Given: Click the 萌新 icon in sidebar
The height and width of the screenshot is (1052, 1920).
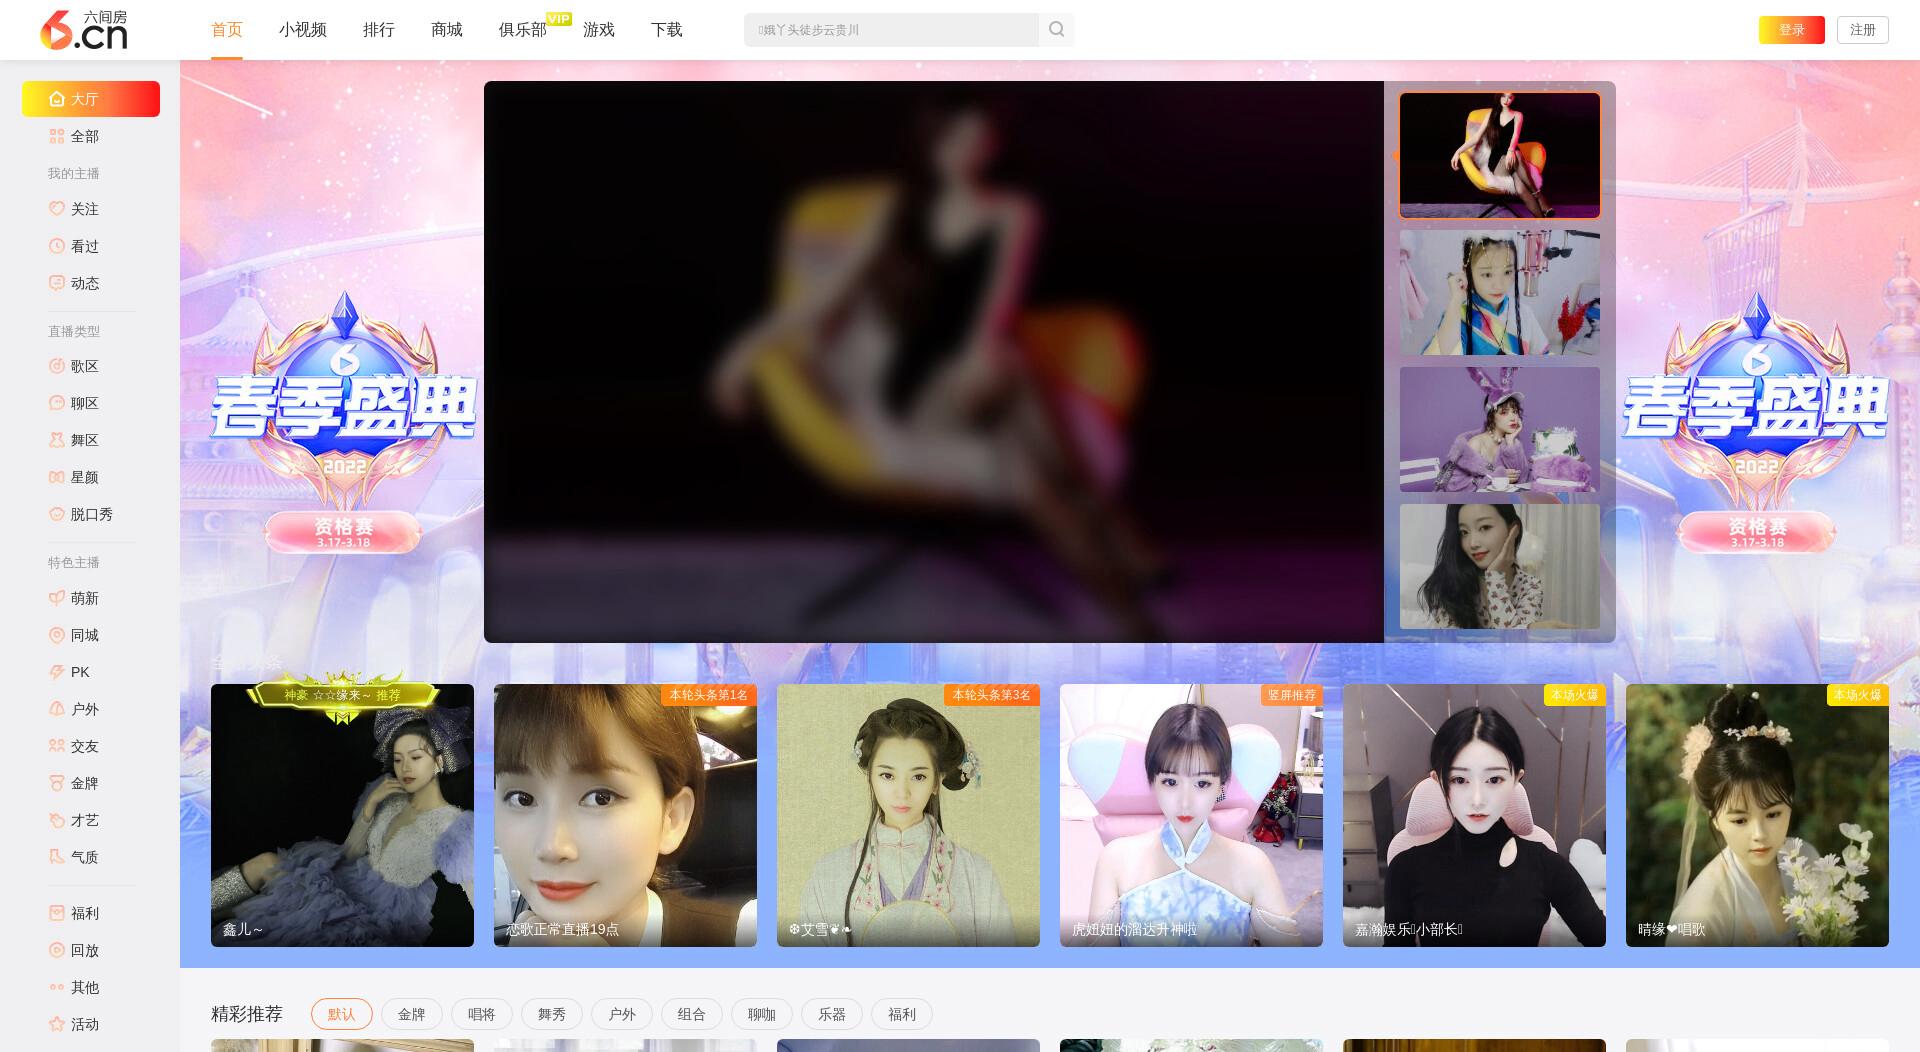Looking at the screenshot, I should (x=57, y=598).
